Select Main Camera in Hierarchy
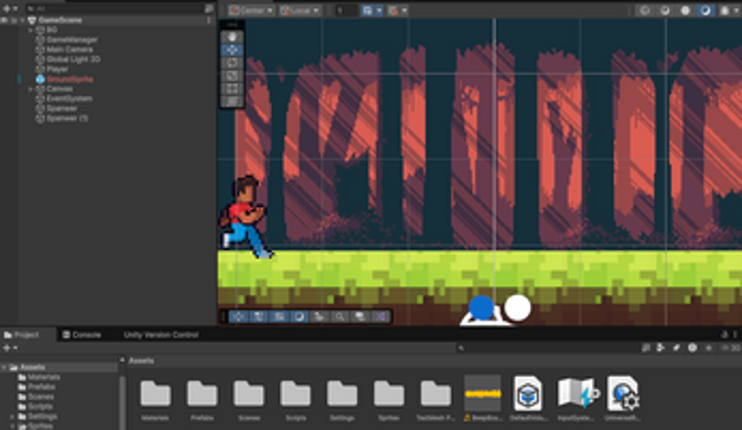This screenshot has width=742, height=430. pyautogui.click(x=69, y=50)
